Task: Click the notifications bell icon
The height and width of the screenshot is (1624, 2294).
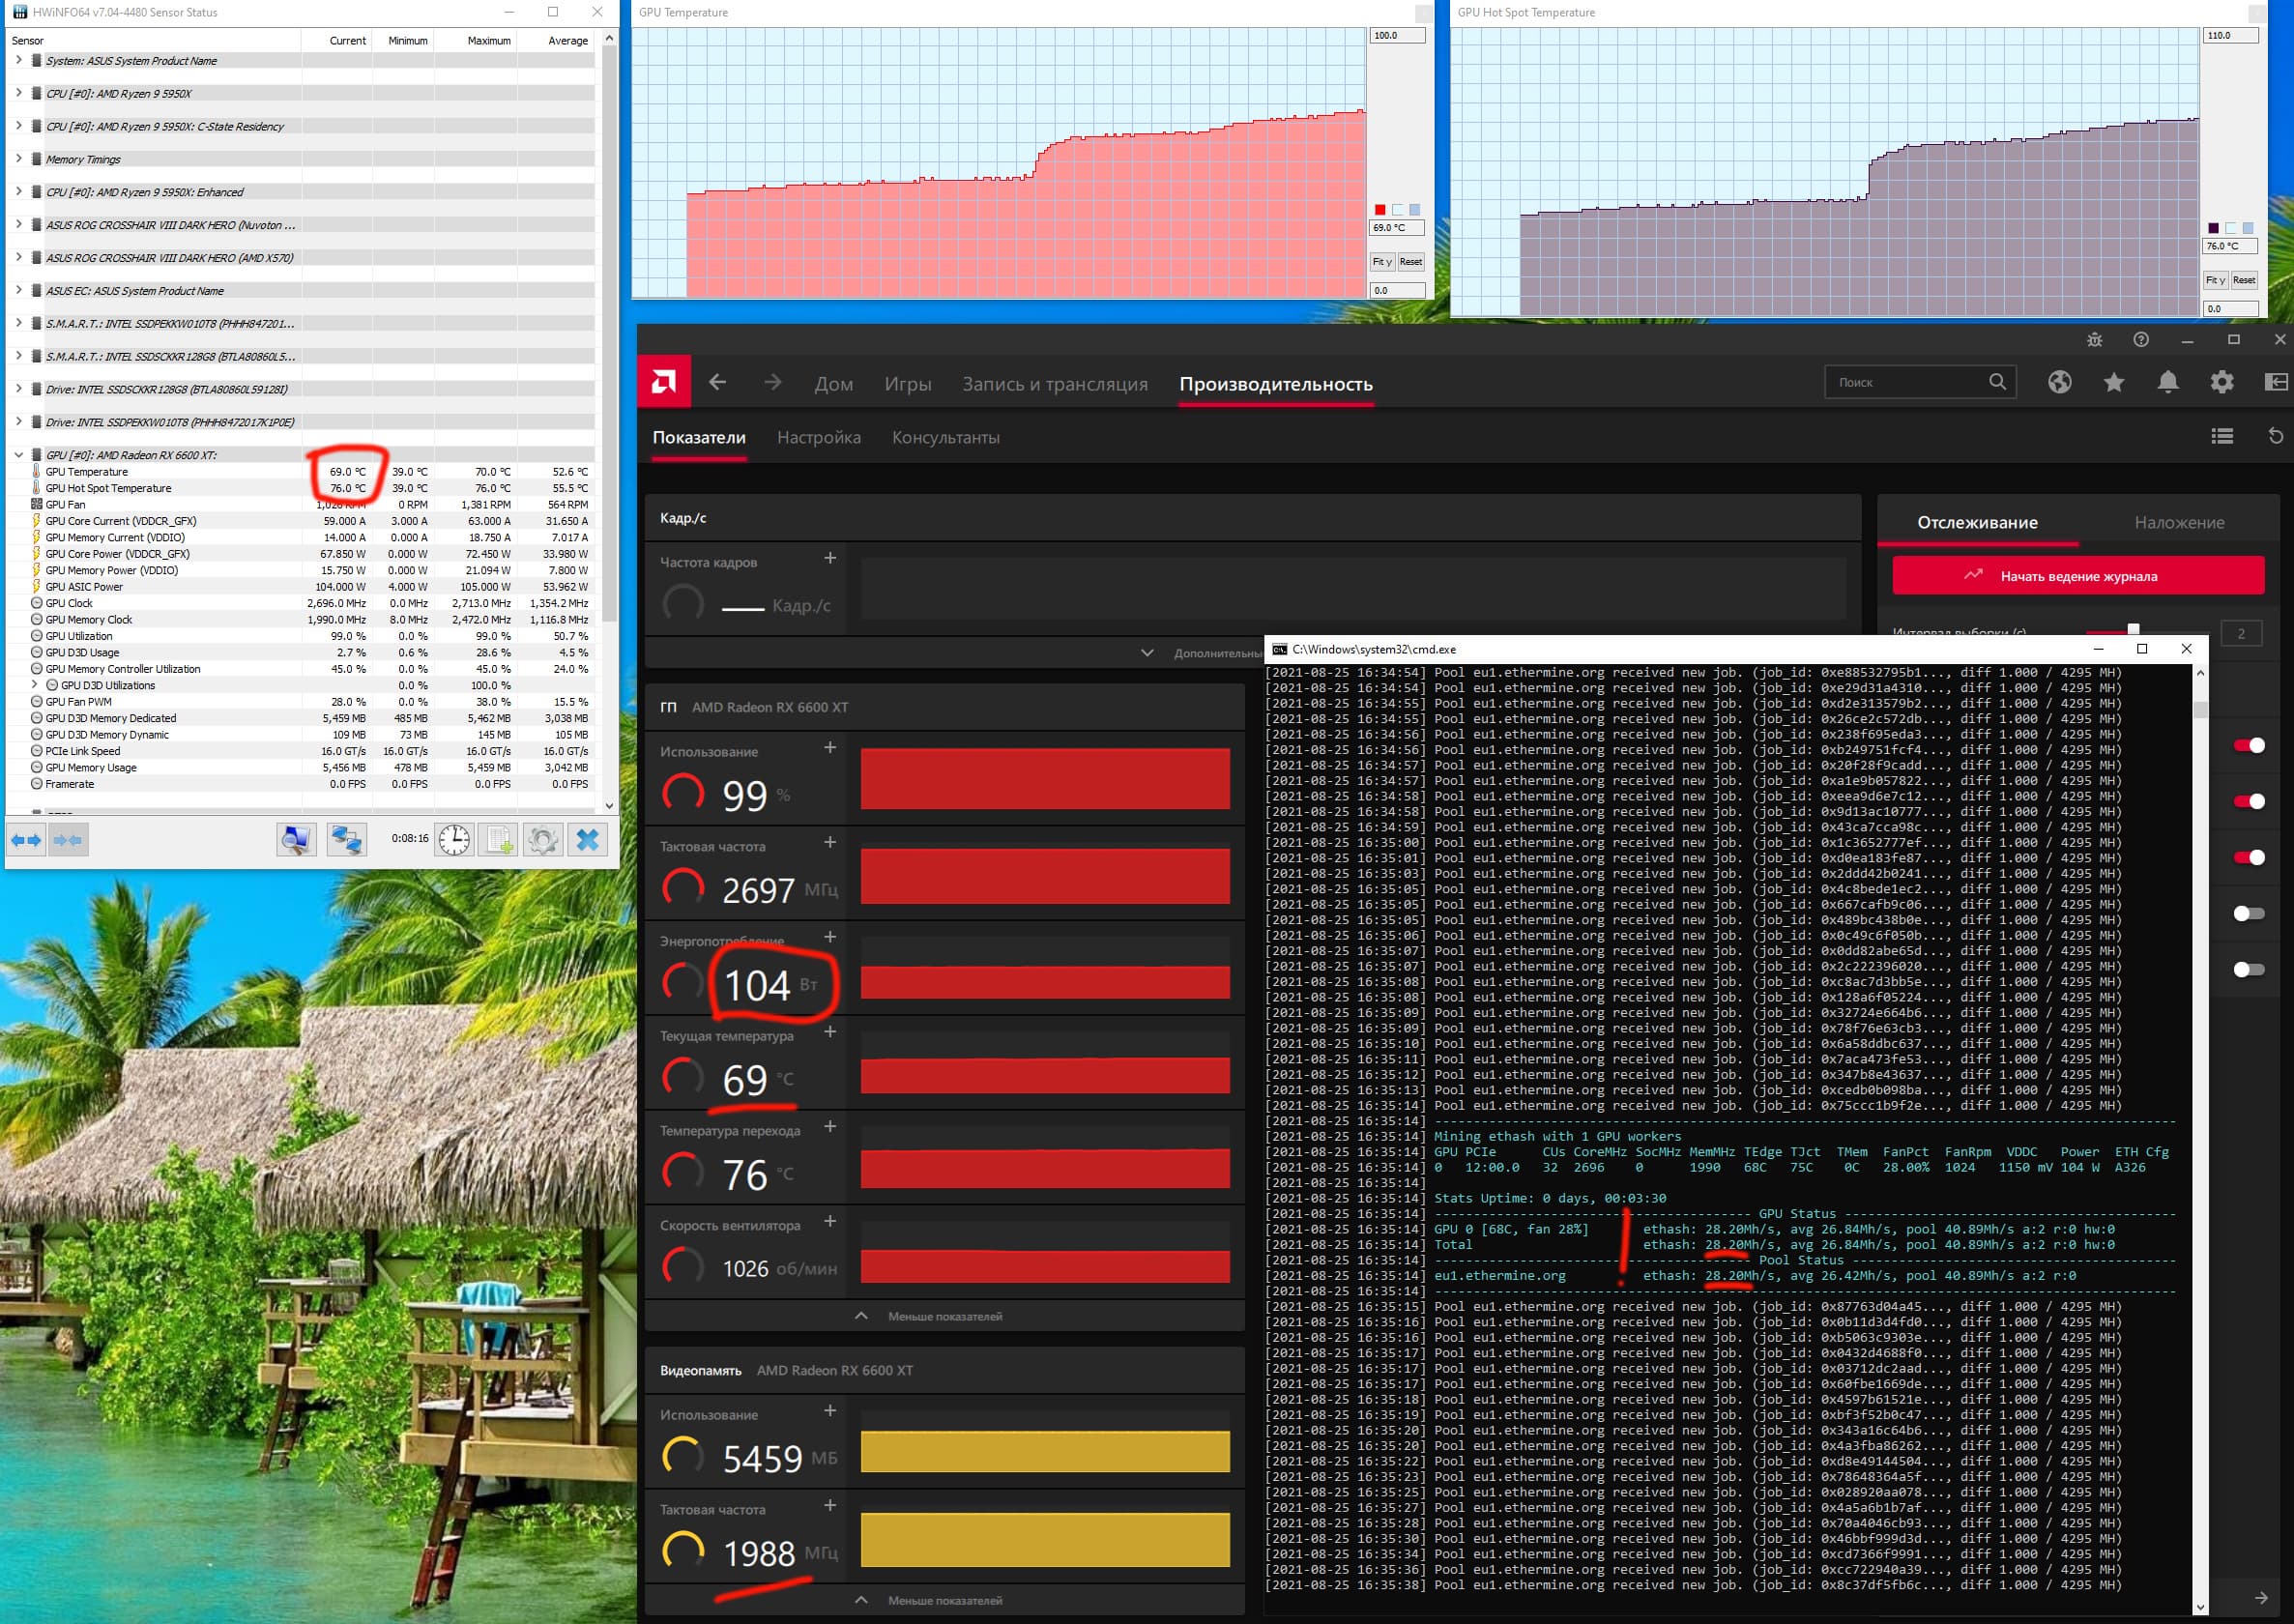Action: [2167, 382]
